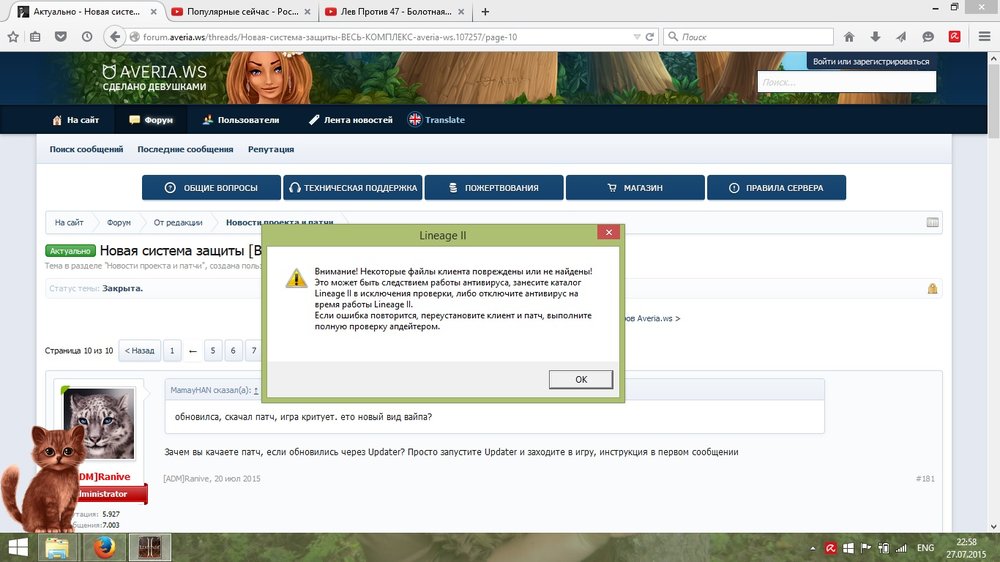Click the ENG language indicator in tray

(x=925, y=548)
